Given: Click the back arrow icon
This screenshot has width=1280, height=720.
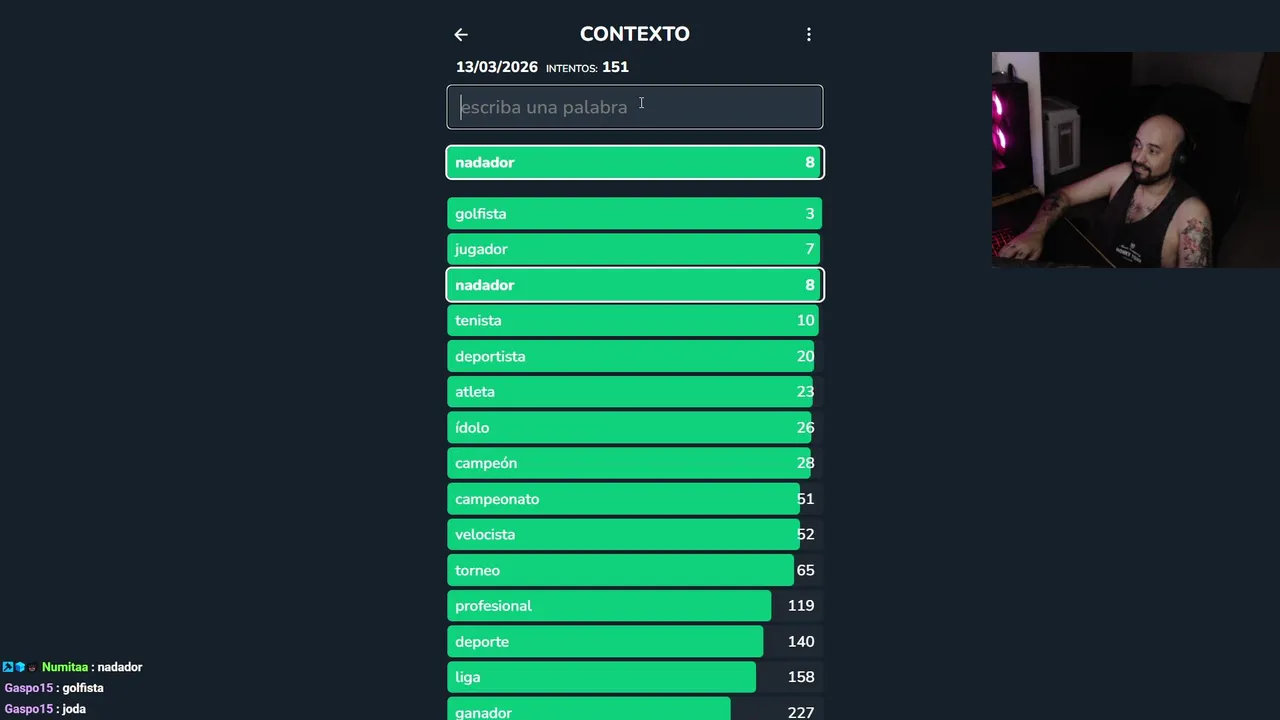Looking at the screenshot, I should click(461, 35).
